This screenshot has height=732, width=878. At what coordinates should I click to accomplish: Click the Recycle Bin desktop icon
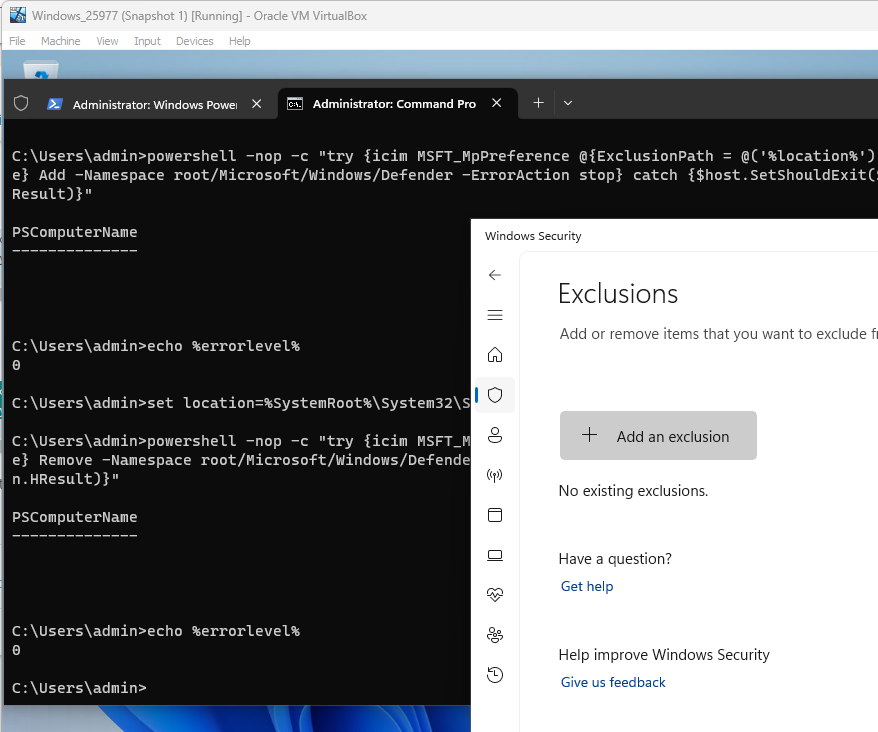41,70
